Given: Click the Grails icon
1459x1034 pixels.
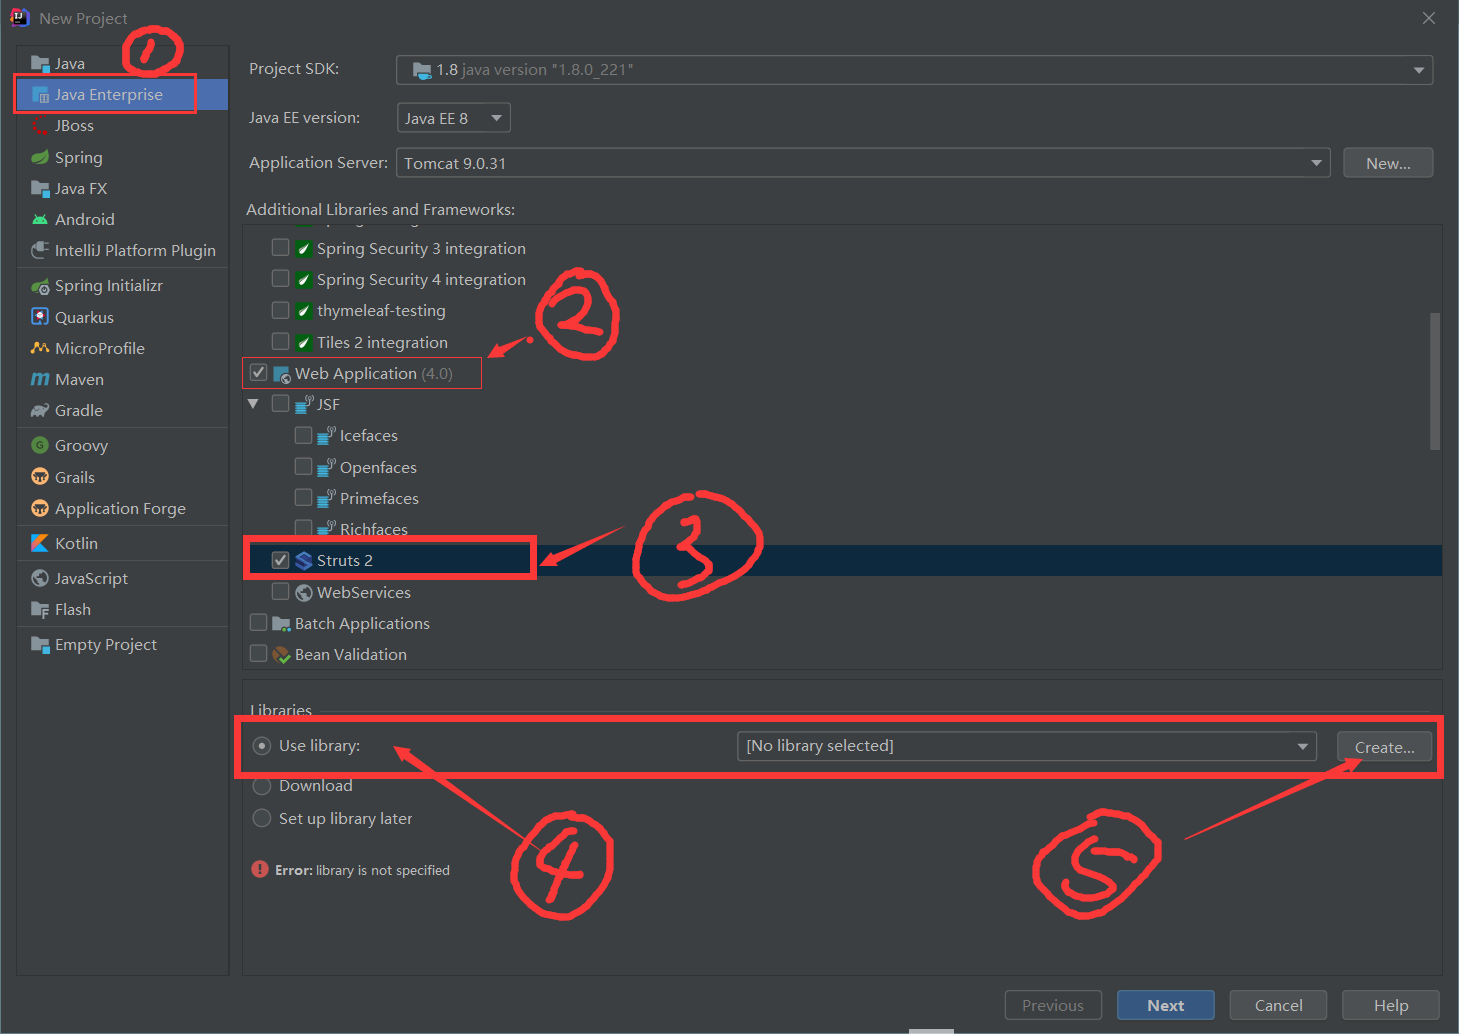Looking at the screenshot, I should click(x=40, y=477).
